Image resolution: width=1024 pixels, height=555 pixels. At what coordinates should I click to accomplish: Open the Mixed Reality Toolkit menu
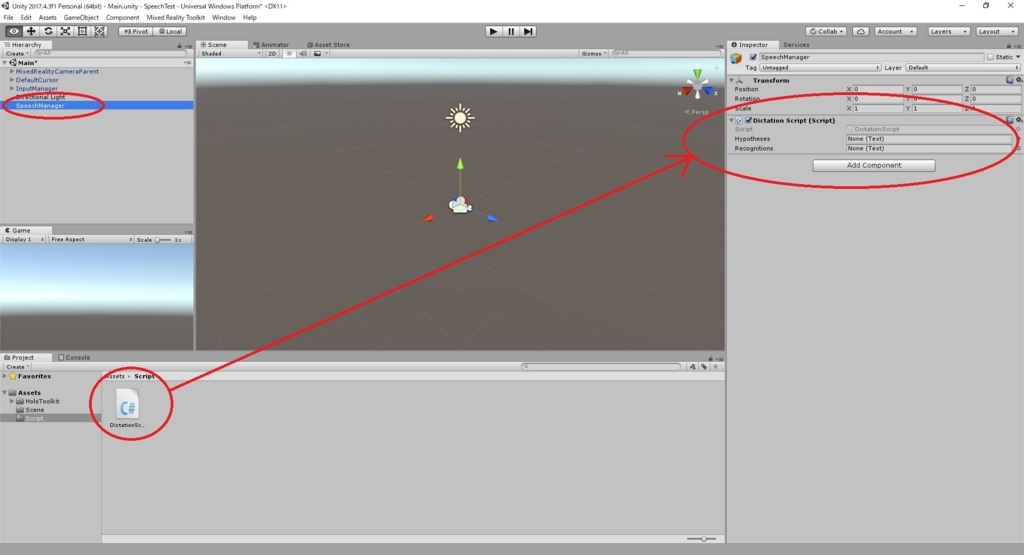tap(175, 18)
